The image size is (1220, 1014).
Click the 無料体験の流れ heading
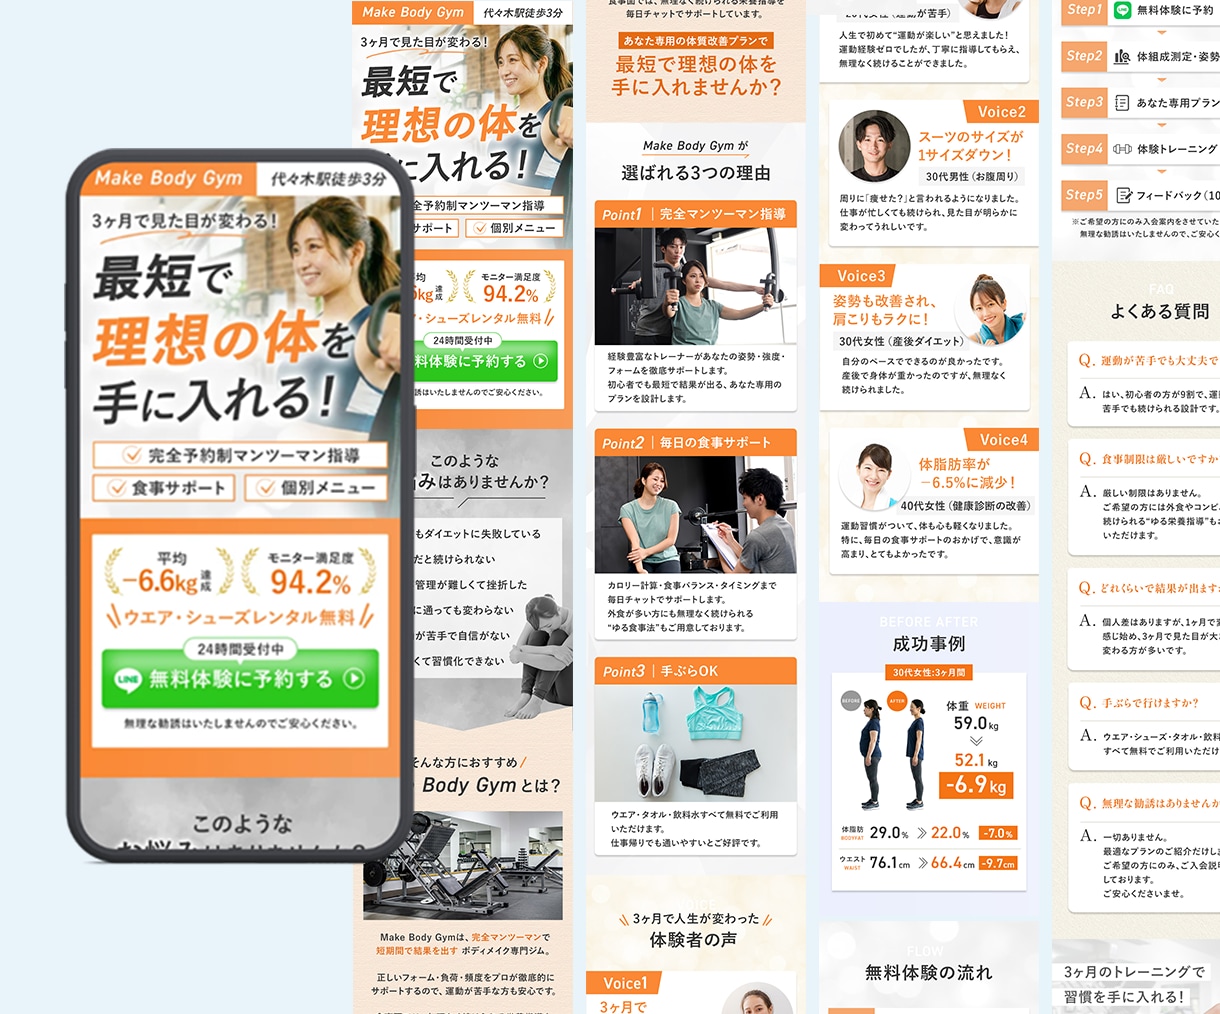(928, 972)
